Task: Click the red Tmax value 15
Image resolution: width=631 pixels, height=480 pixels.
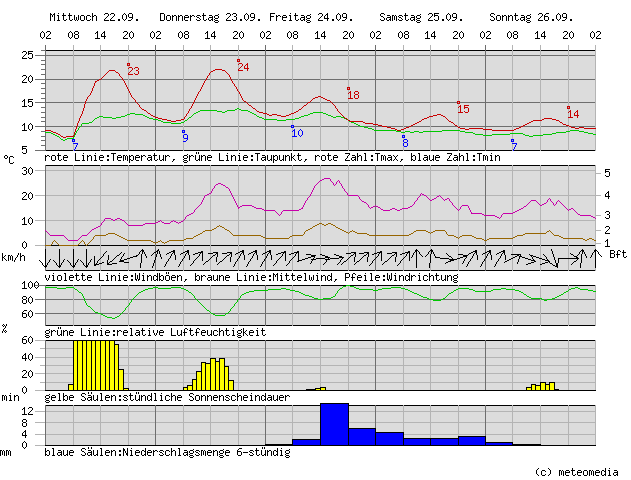Action: pos(463,109)
